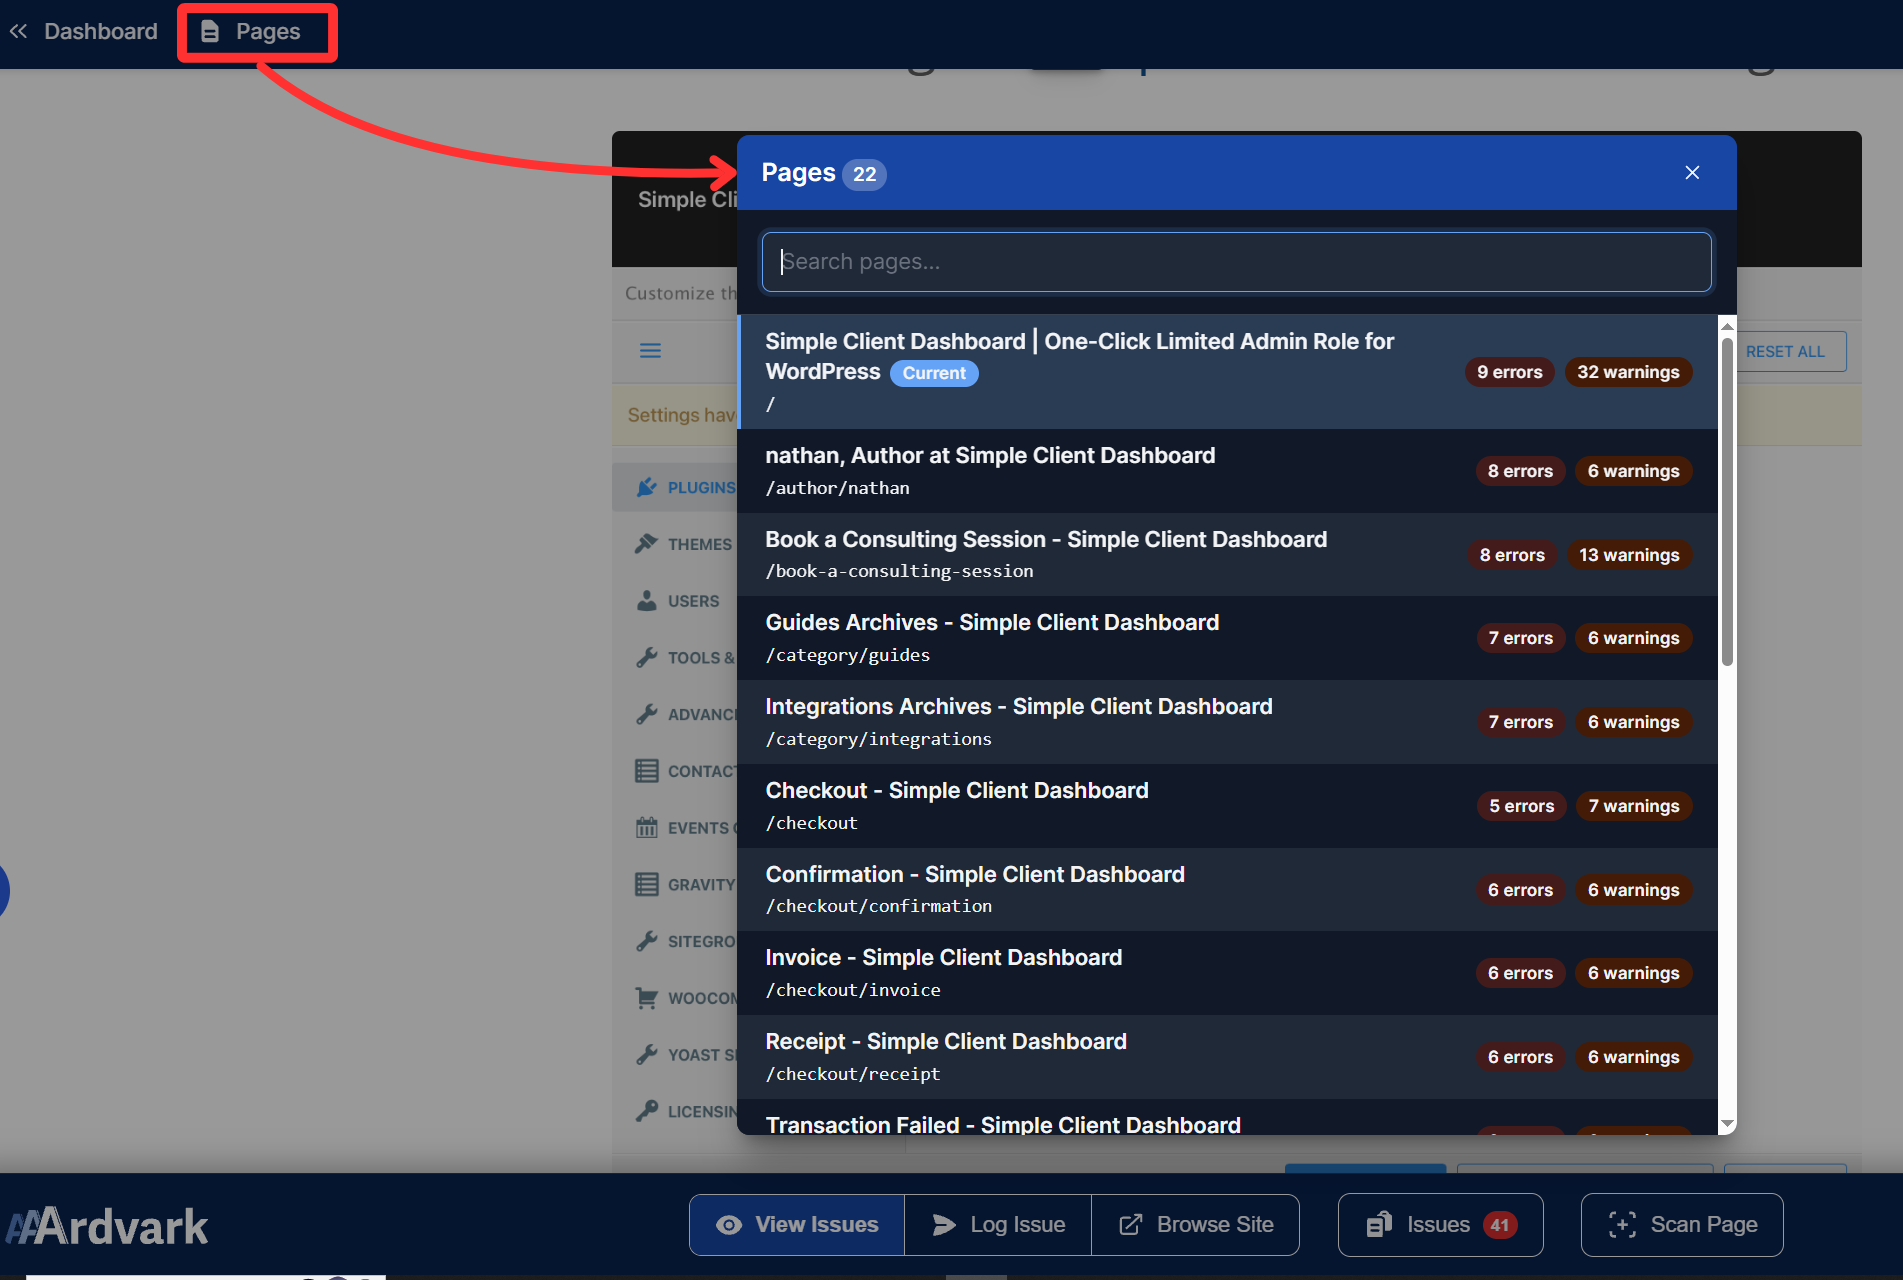Close the Pages dialog with the X
Viewport: 1903px width, 1280px height.
(1692, 173)
